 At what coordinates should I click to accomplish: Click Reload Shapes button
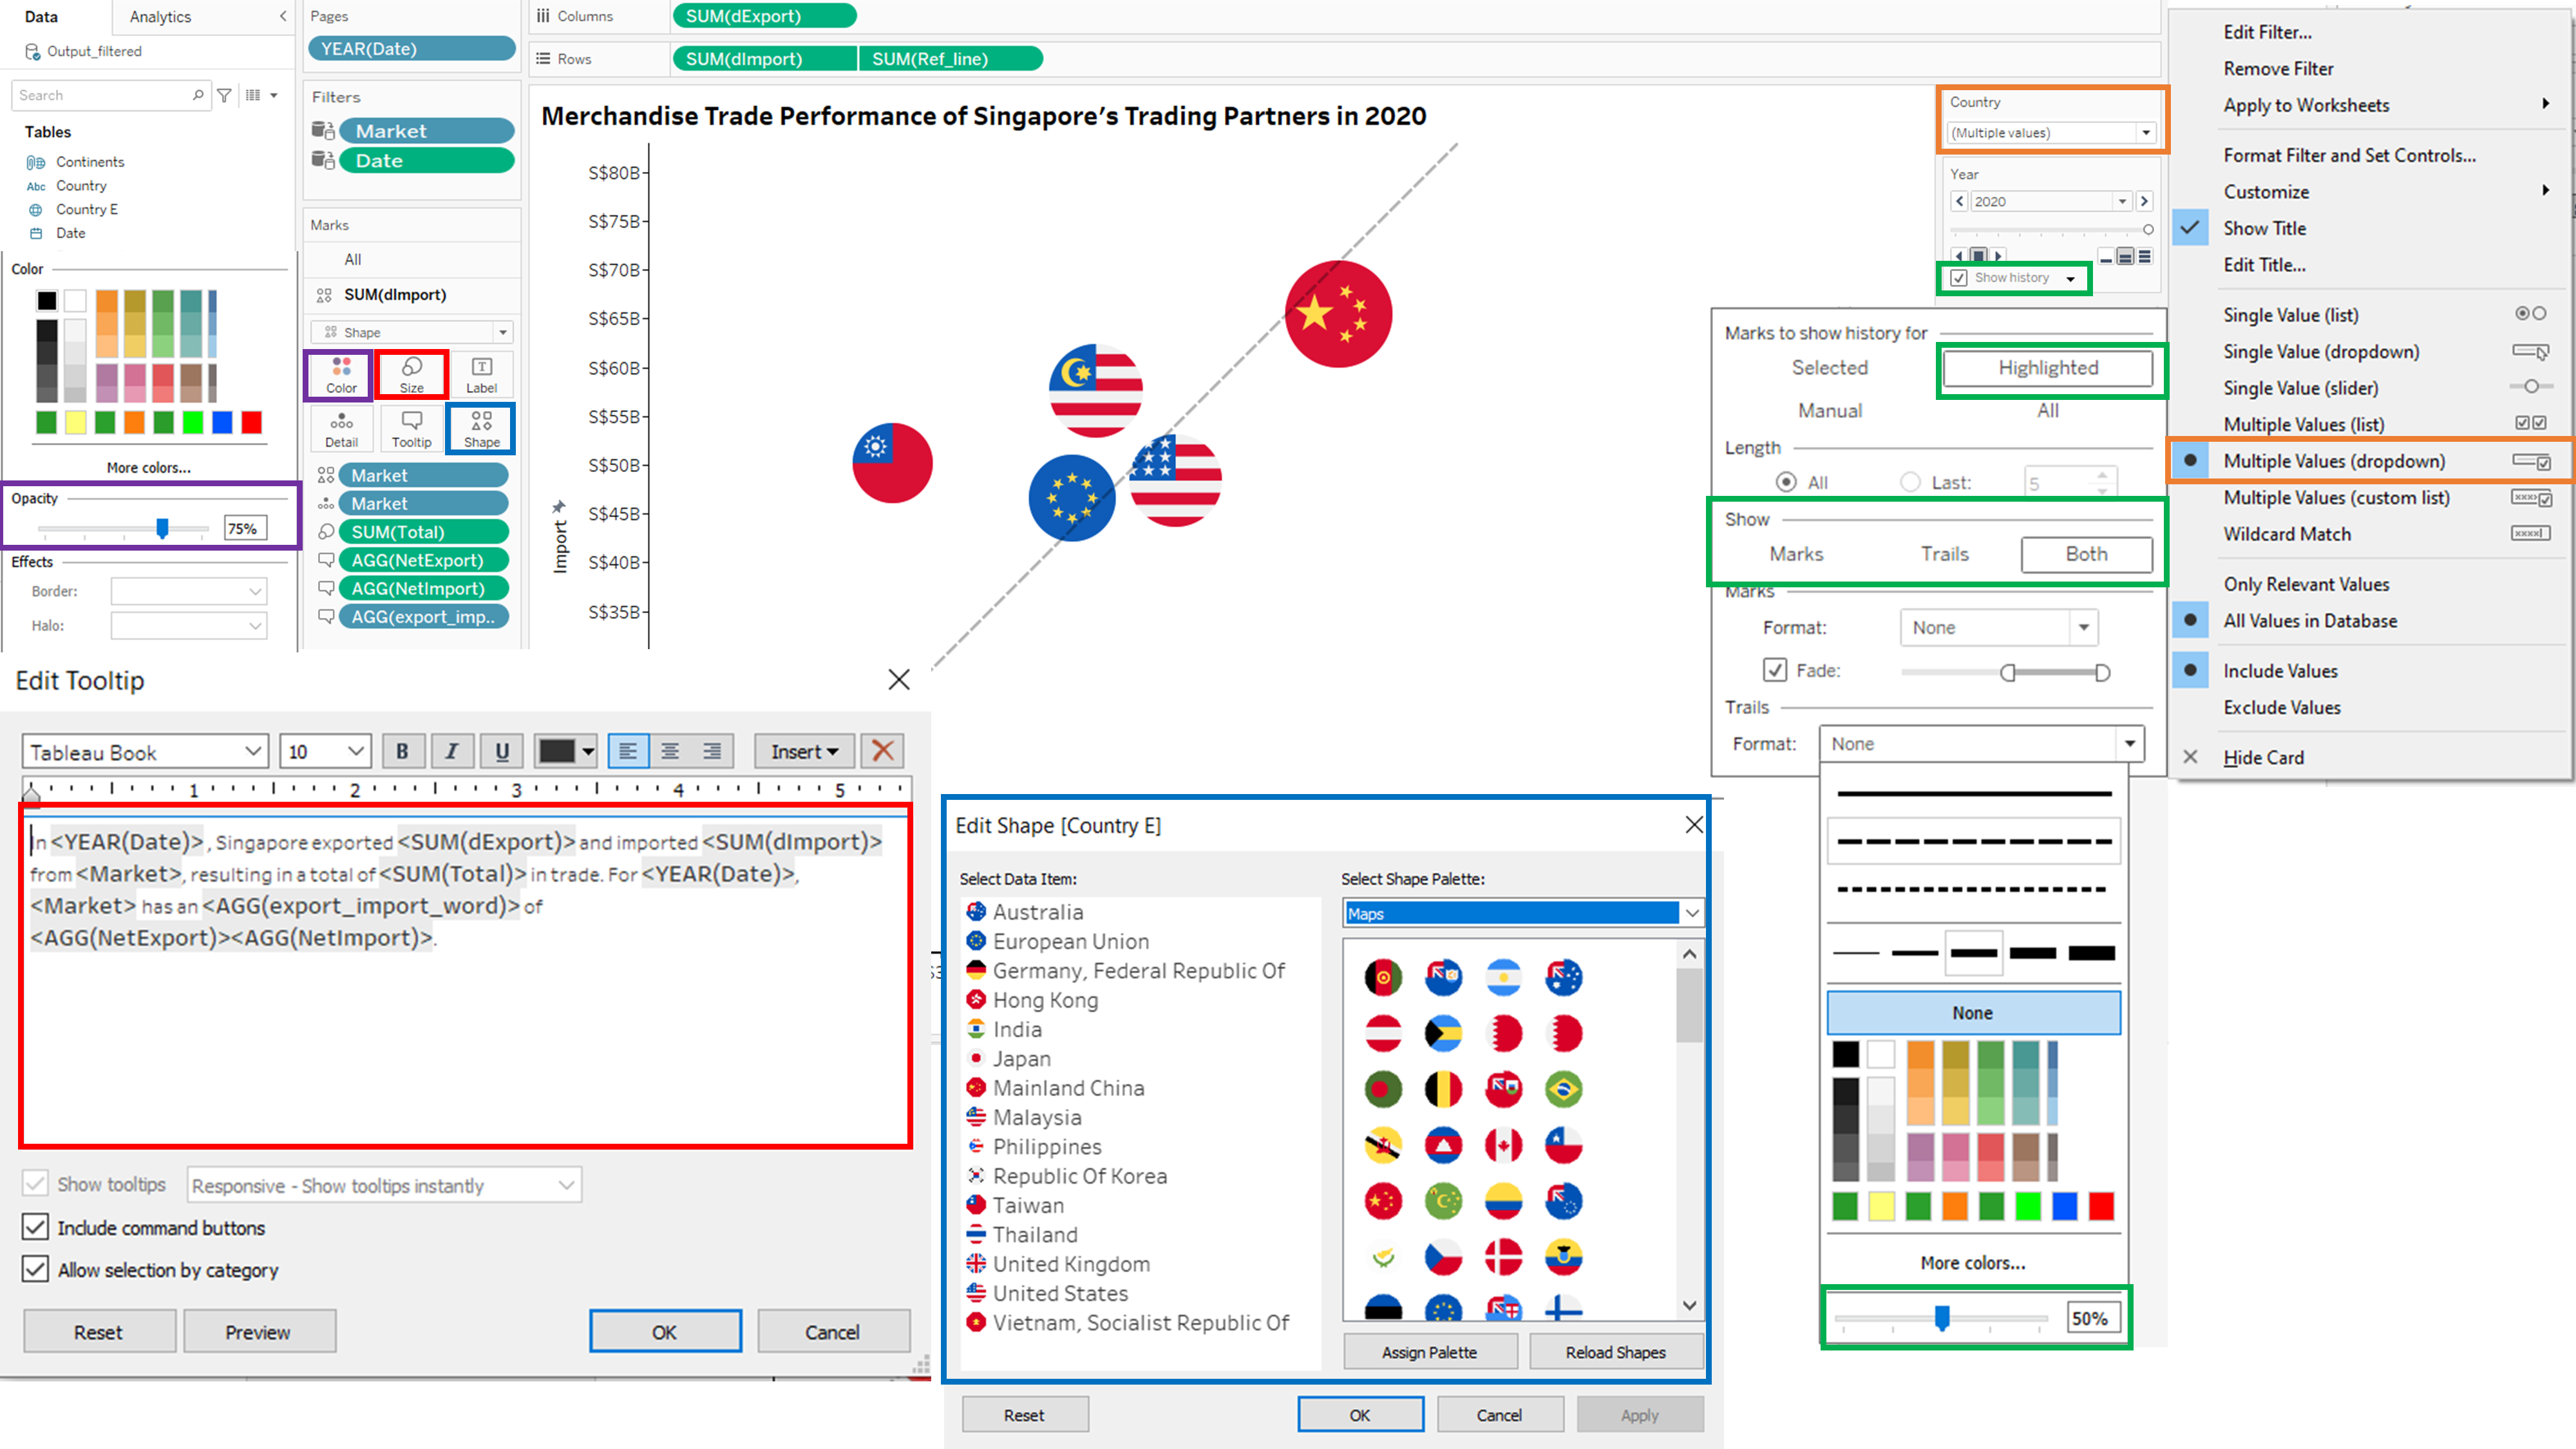(x=1615, y=1351)
